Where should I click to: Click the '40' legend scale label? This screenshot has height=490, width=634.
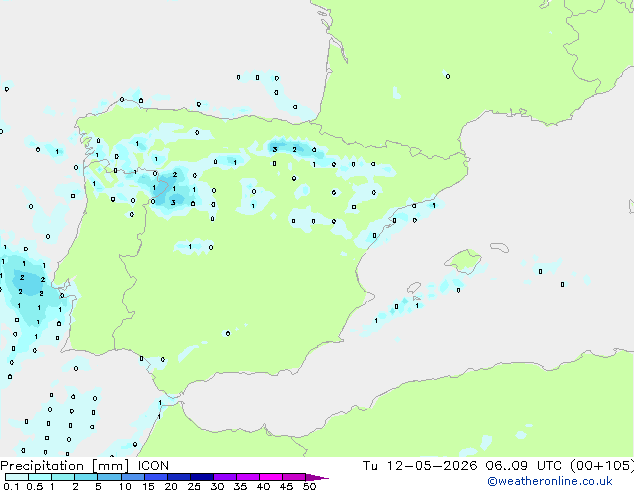click(x=263, y=486)
